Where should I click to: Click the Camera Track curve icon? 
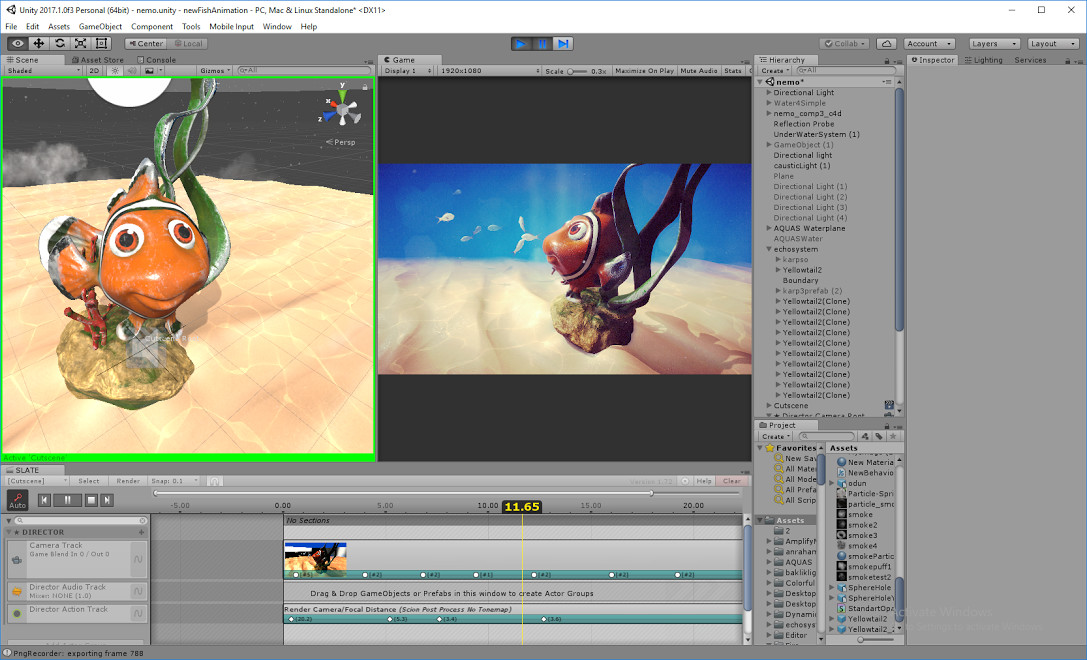point(138,559)
